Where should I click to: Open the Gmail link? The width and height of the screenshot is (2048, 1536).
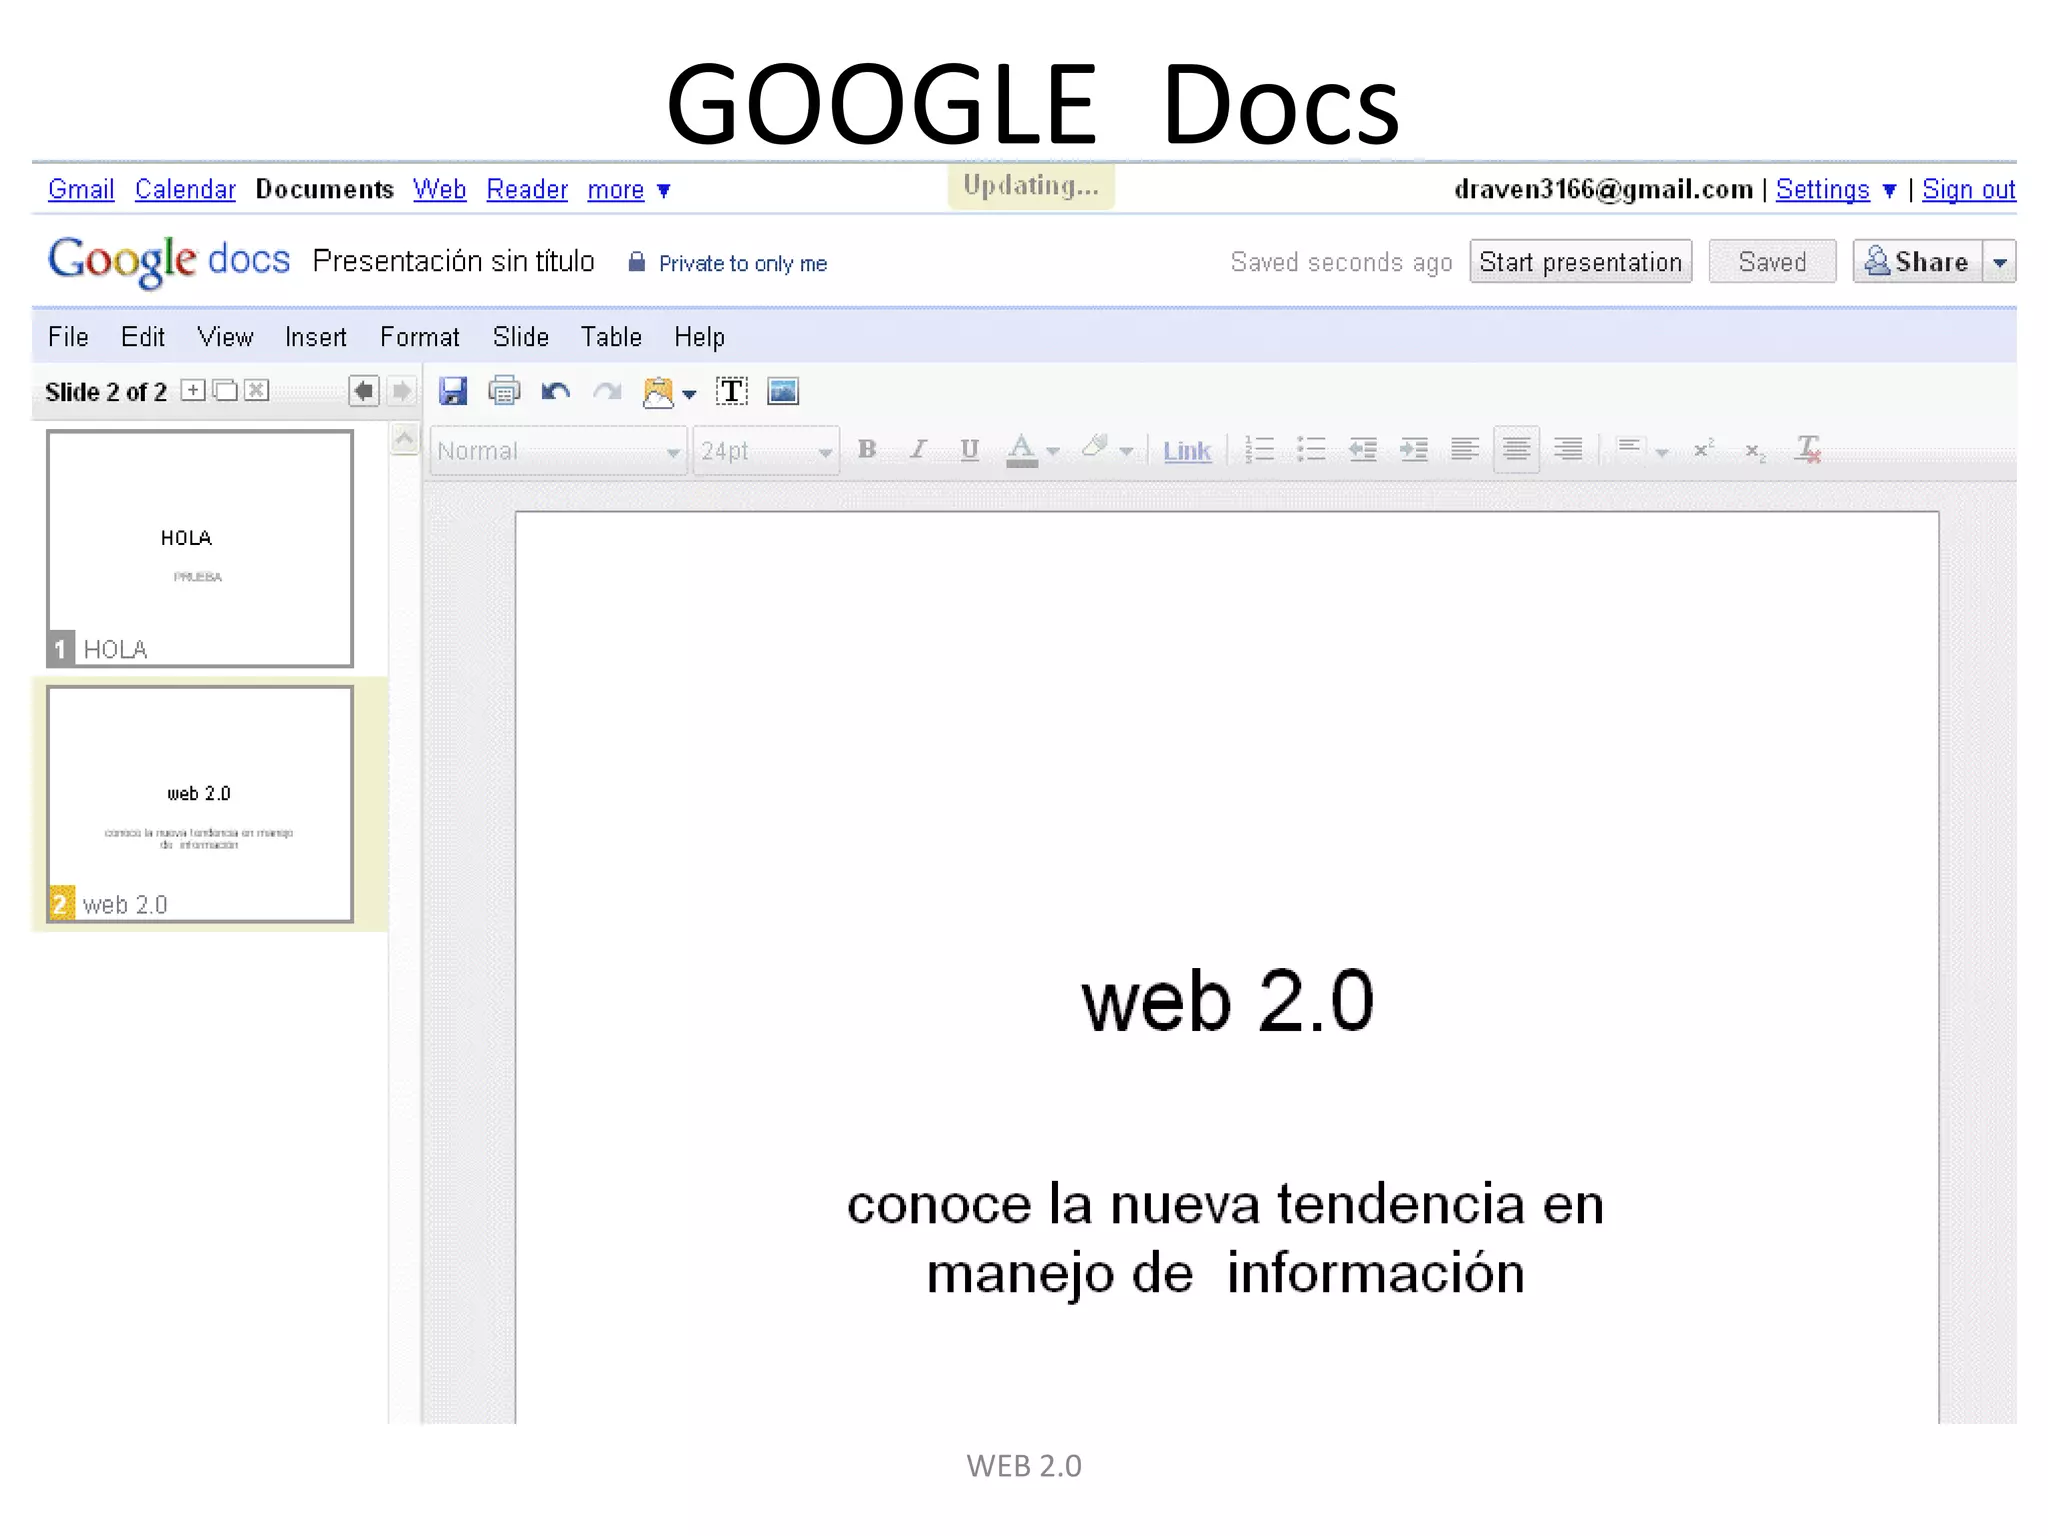coord(81,189)
